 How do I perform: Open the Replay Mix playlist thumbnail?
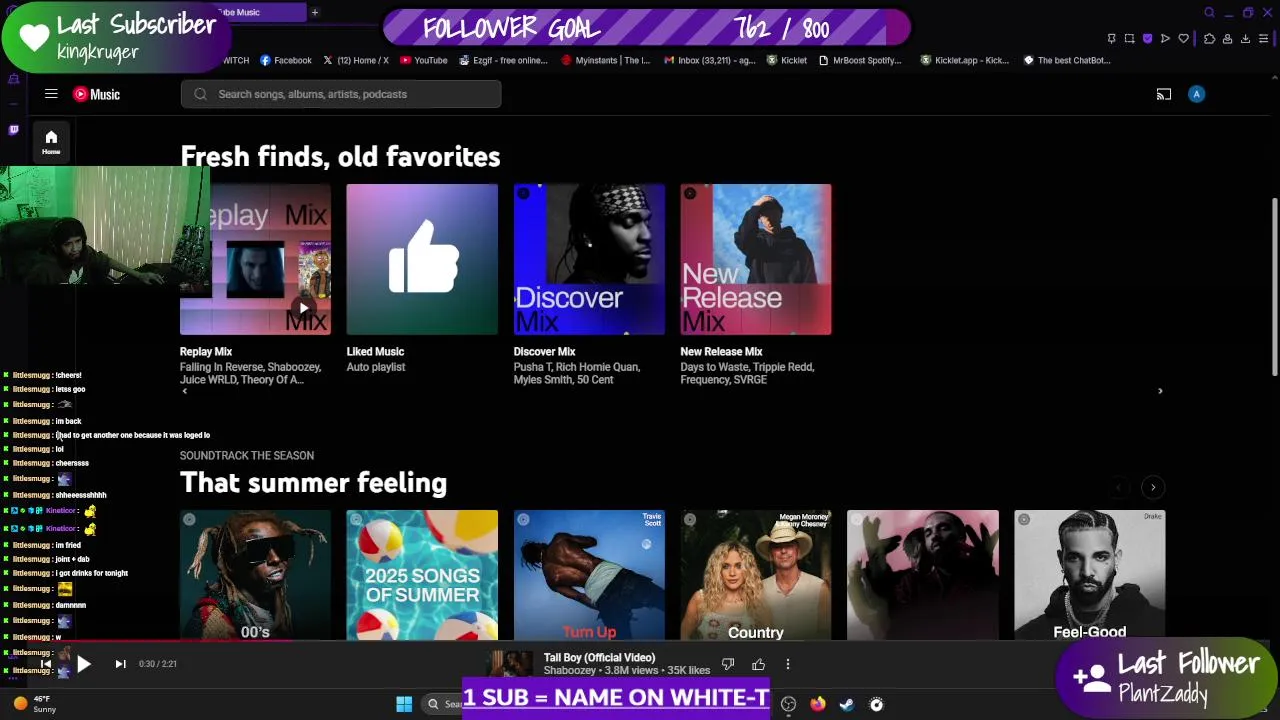click(x=255, y=259)
